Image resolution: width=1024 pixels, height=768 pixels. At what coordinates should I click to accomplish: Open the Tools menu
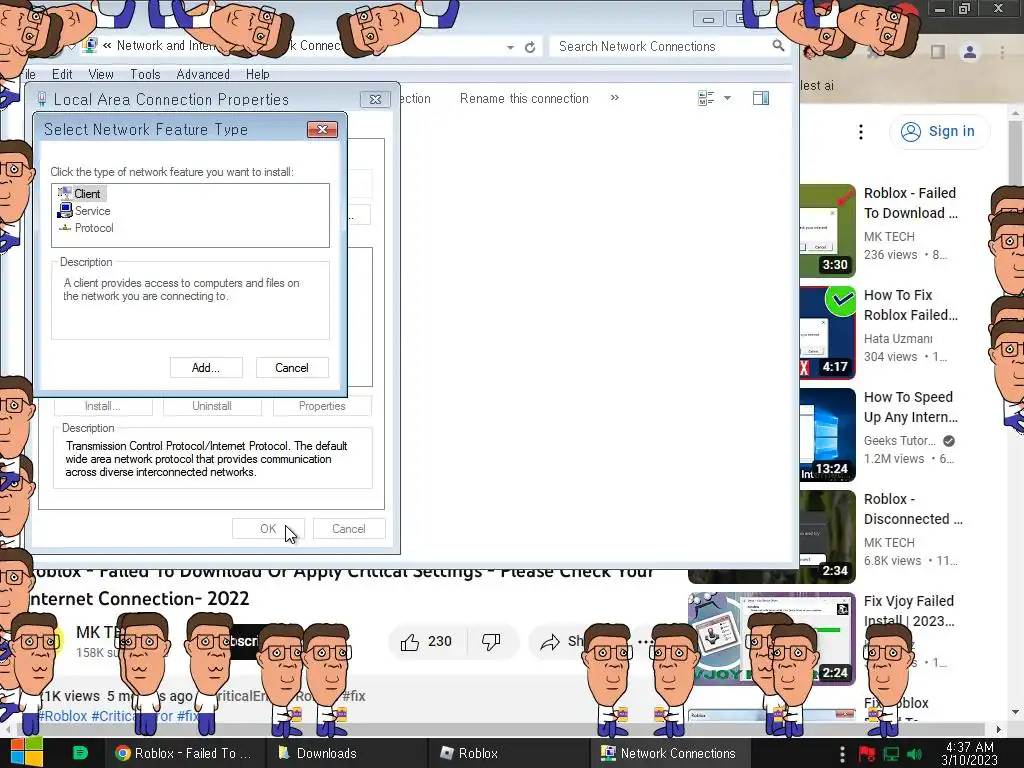[145, 74]
